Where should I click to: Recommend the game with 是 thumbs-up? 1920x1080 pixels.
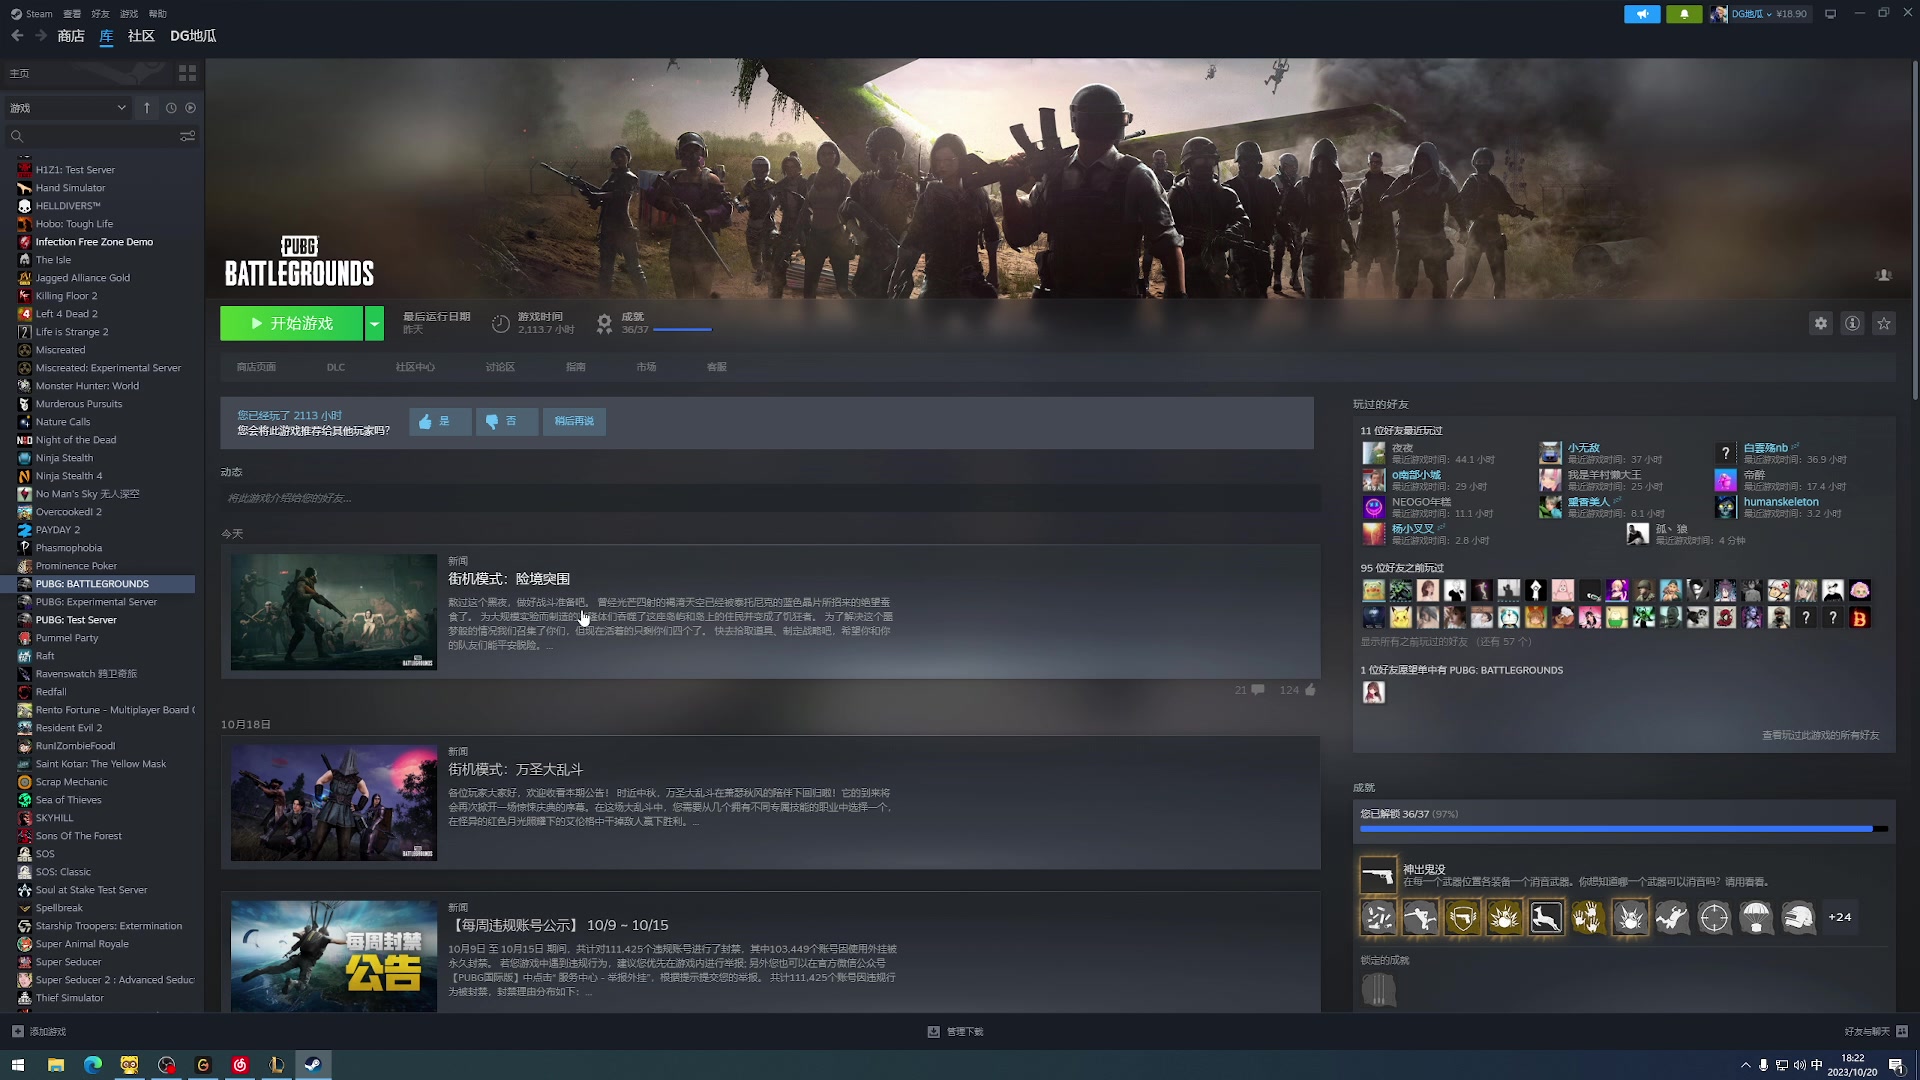pyautogui.click(x=440, y=421)
